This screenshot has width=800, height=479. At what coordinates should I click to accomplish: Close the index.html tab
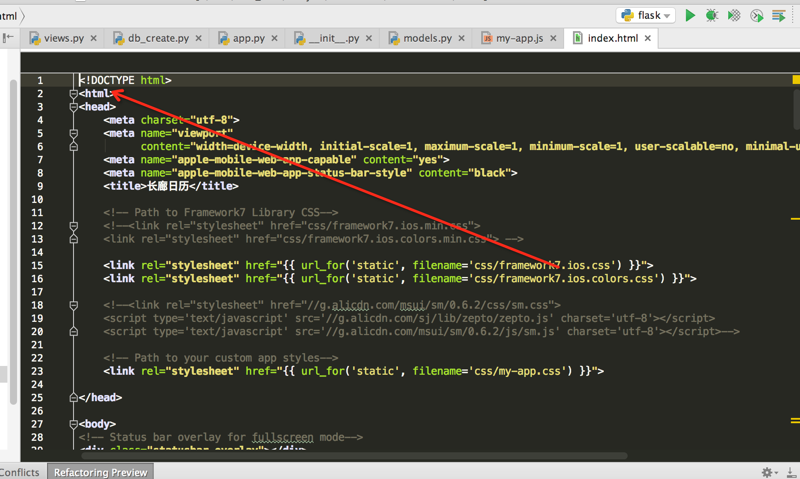647,38
